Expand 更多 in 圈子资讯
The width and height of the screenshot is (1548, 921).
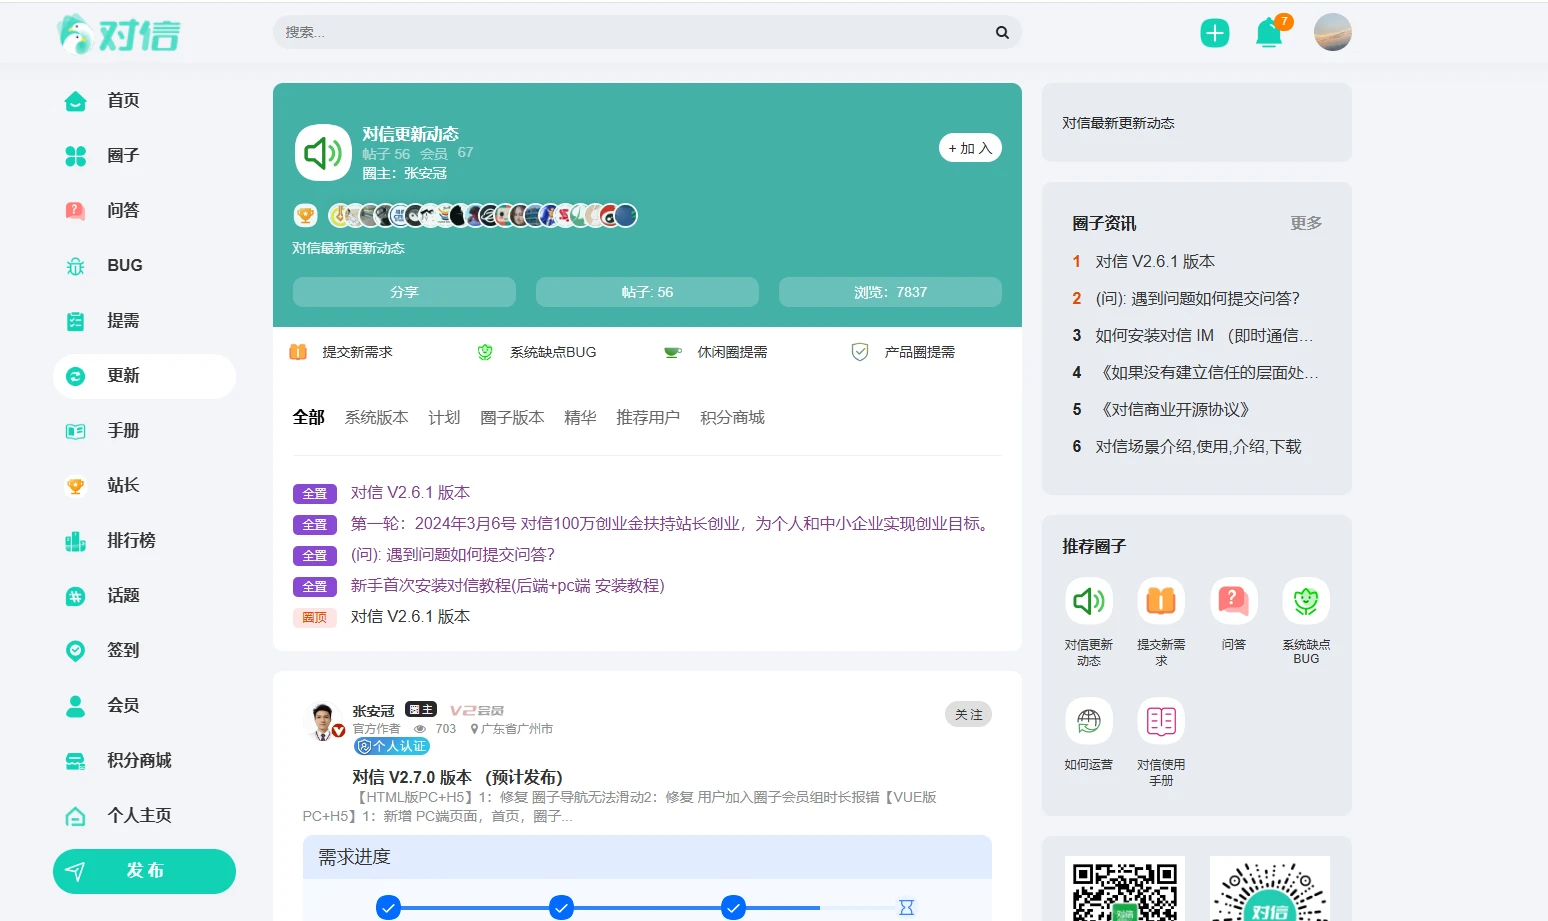1305,223
